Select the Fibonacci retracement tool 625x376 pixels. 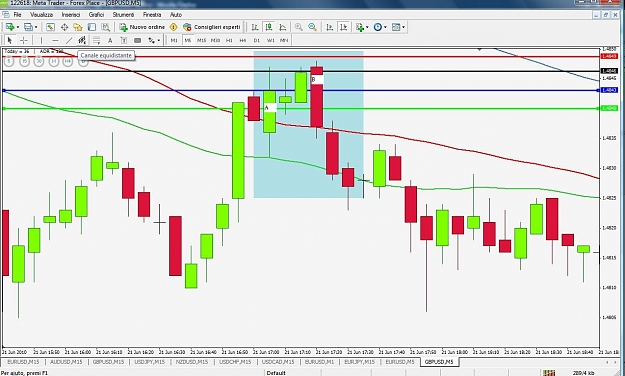(96, 40)
